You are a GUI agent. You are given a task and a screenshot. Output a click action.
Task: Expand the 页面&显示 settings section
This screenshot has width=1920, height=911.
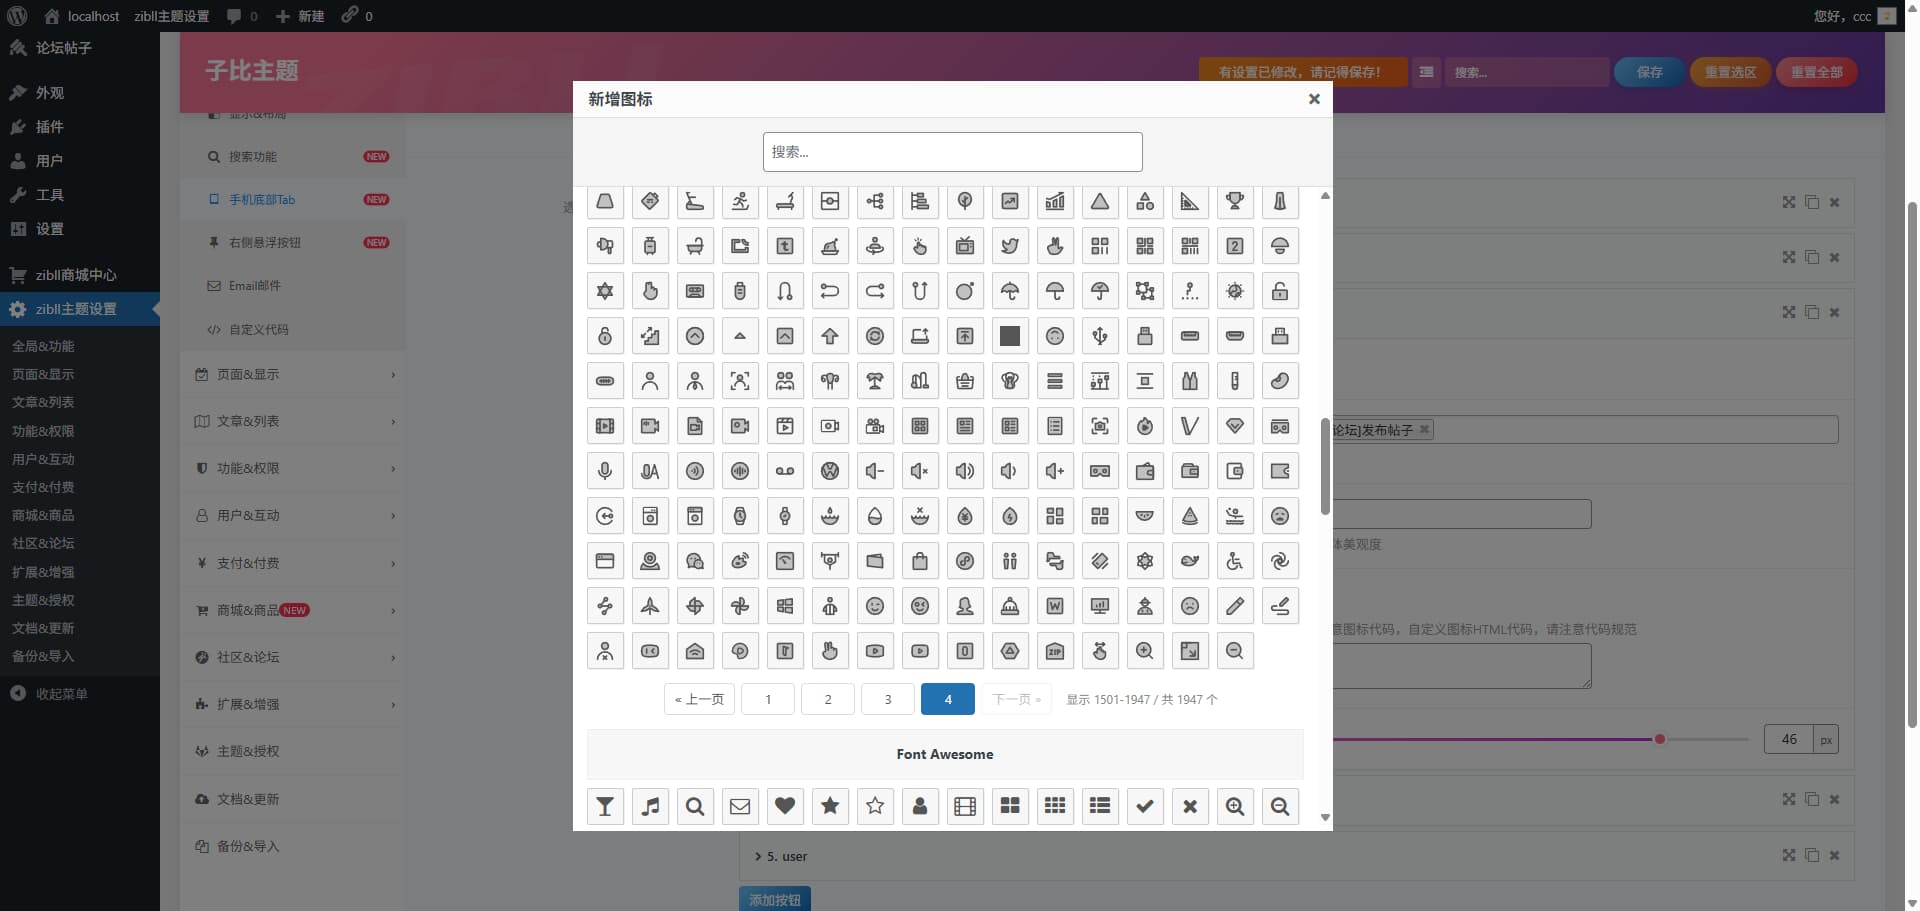pyautogui.click(x=291, y=374)
